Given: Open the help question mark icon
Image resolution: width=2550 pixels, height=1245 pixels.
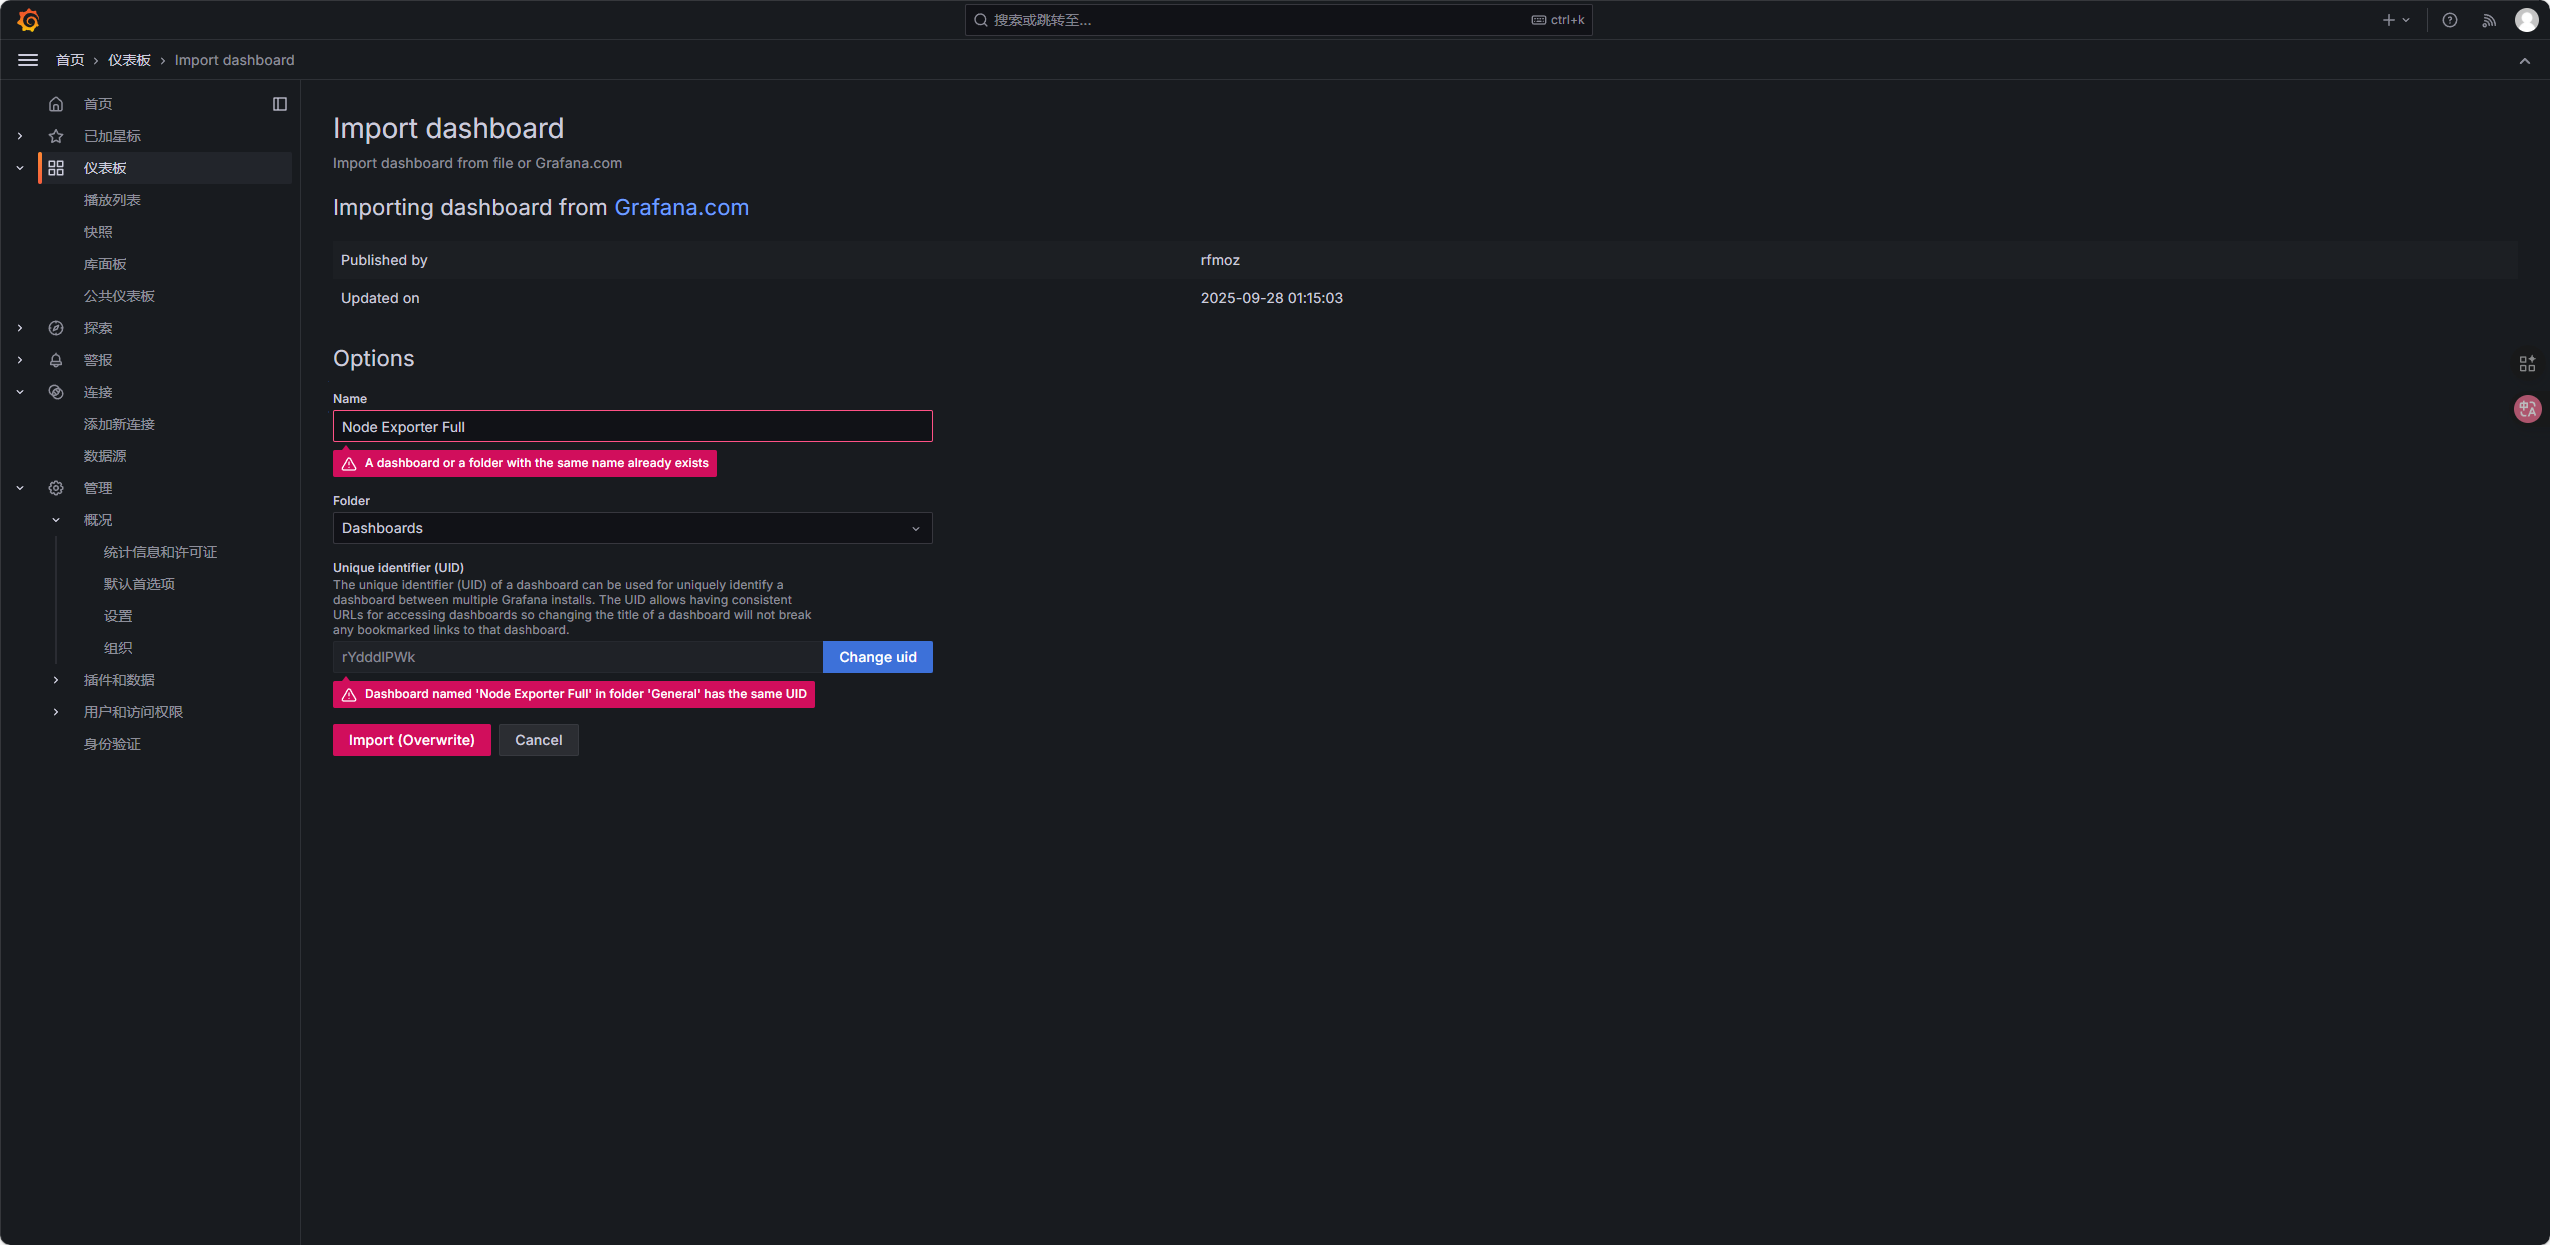Looking at the screenshot, I should pos(2449,20).
